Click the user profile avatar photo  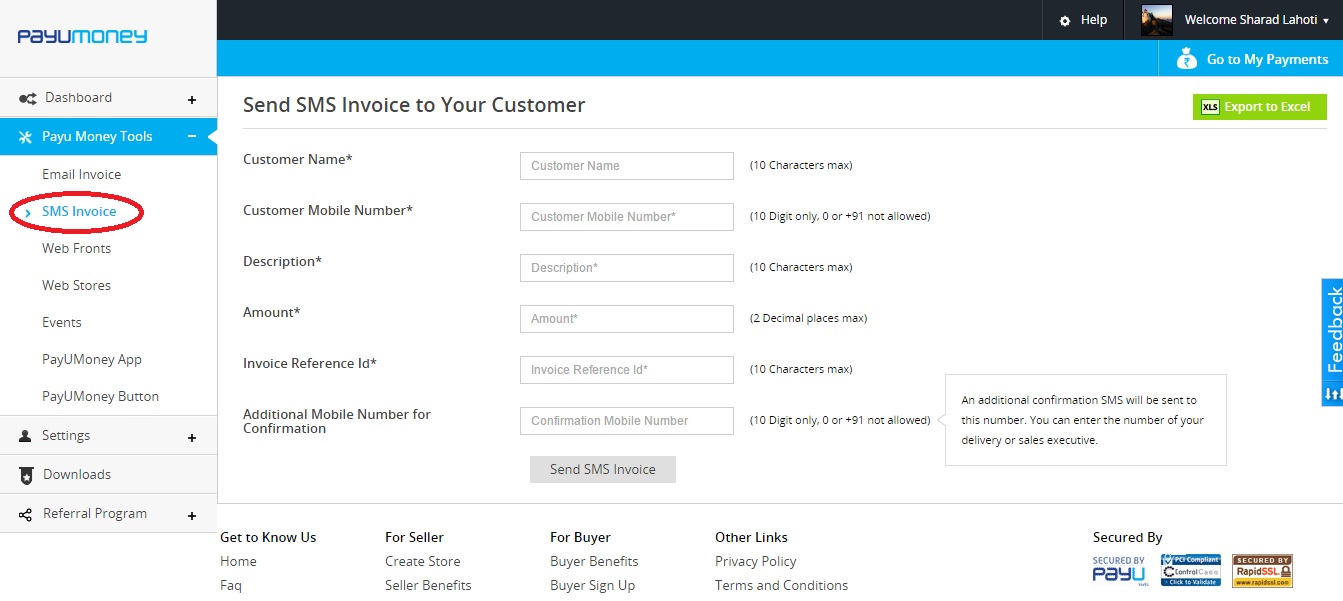pos(1156,20)
